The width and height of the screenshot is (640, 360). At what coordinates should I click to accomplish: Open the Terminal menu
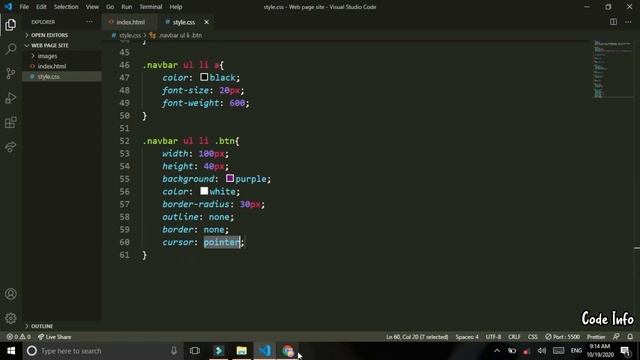click(151, 7)
